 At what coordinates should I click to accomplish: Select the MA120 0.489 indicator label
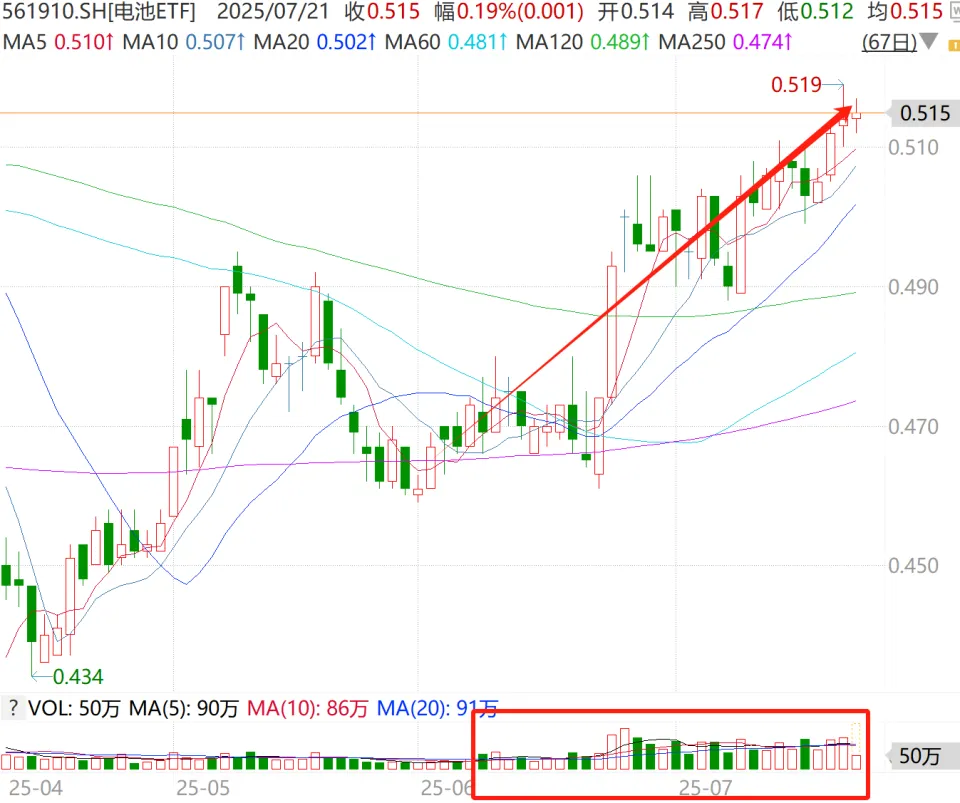point(583,42)
